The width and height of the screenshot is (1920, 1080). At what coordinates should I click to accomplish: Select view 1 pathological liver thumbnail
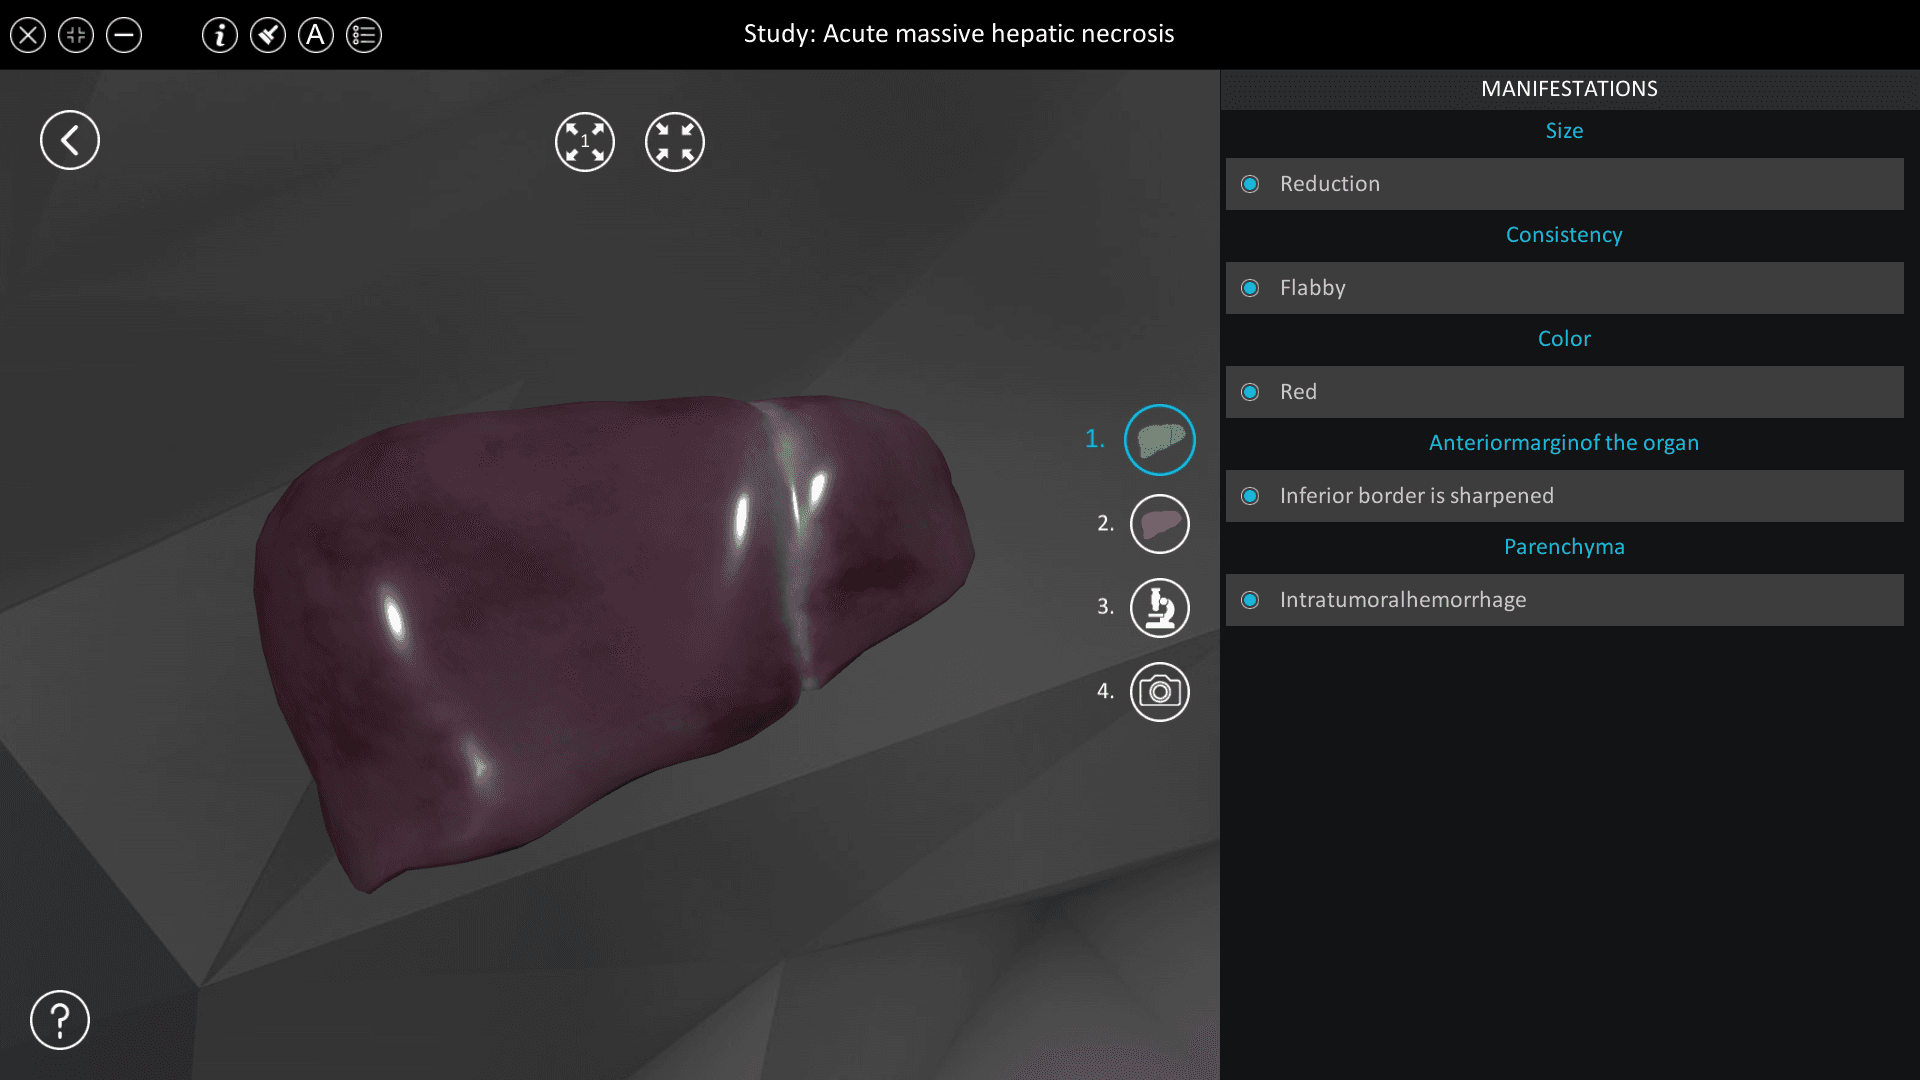tap(1160, 440)
